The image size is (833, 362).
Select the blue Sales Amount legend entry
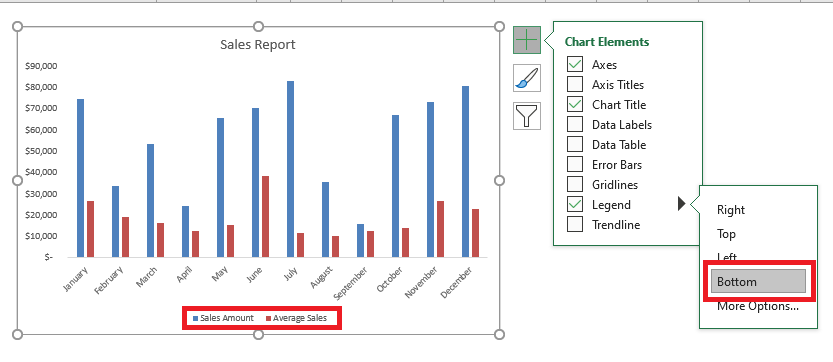[223, 318]
